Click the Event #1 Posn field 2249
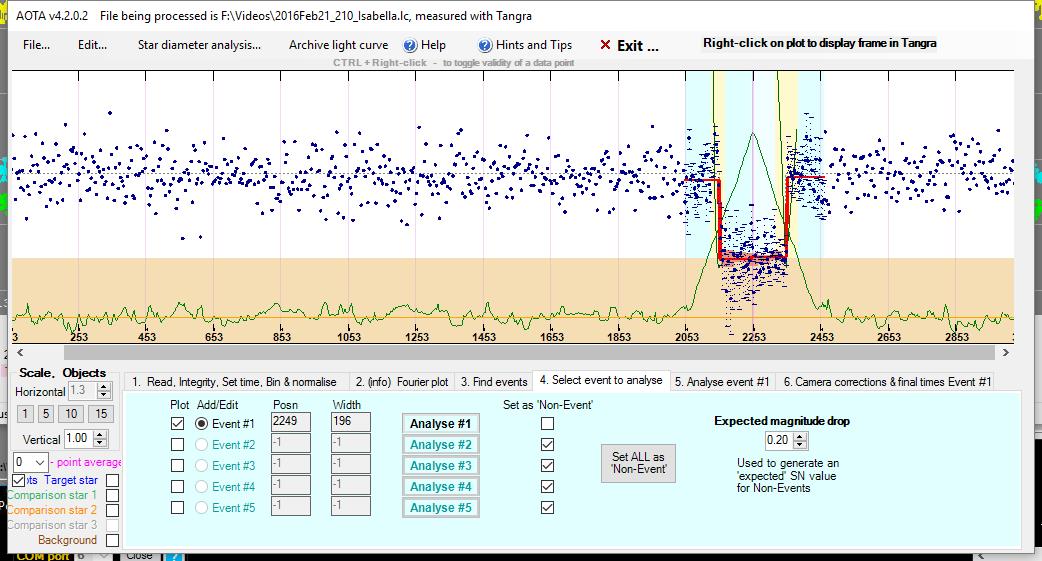1042x561 pixels. pos(290,421)
